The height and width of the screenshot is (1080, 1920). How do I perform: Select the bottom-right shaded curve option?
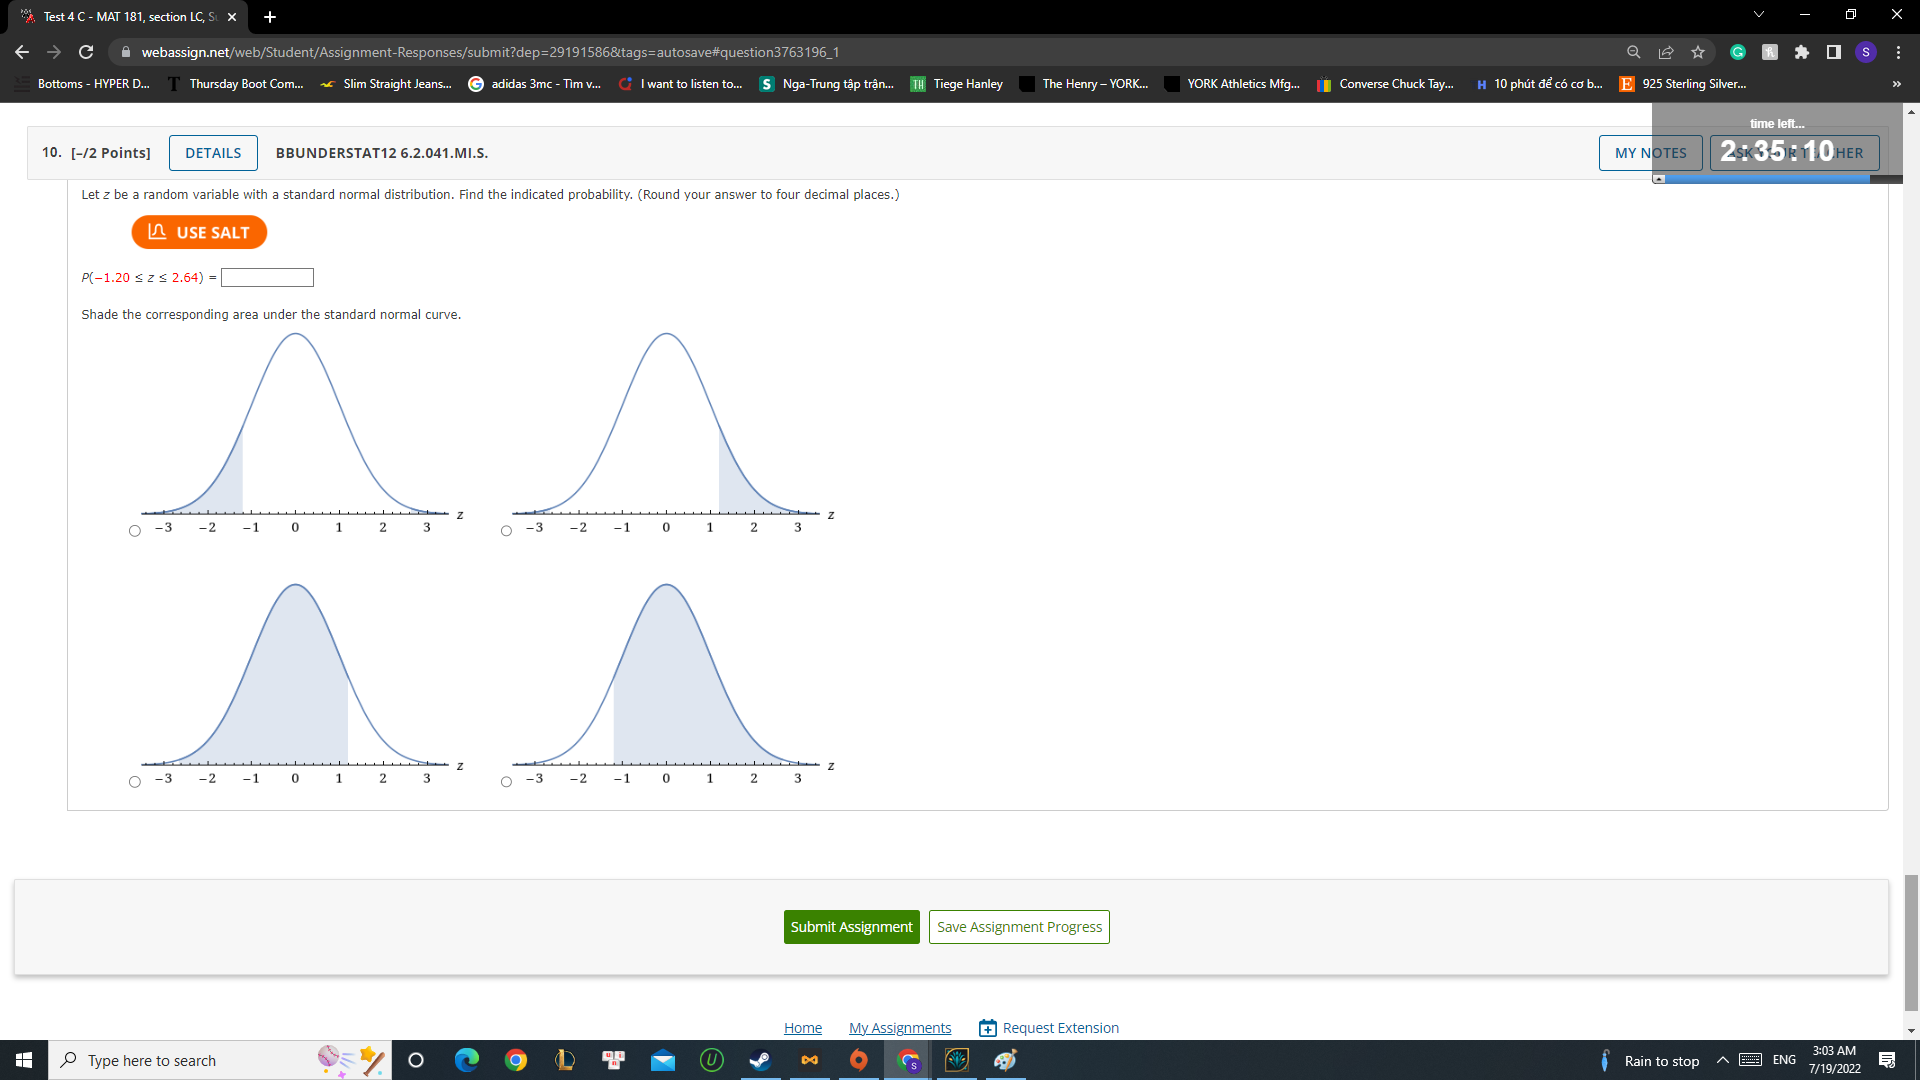(506, 781)
